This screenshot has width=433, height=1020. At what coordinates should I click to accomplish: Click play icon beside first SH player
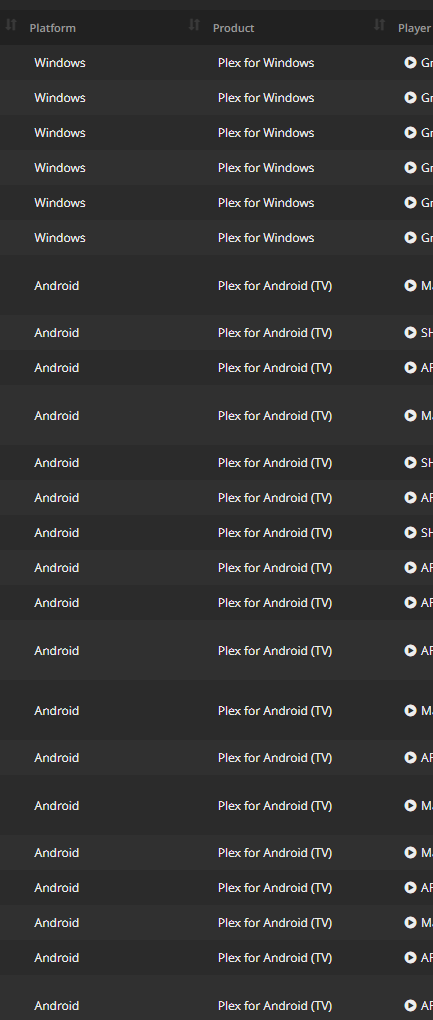tap(410, 332)
